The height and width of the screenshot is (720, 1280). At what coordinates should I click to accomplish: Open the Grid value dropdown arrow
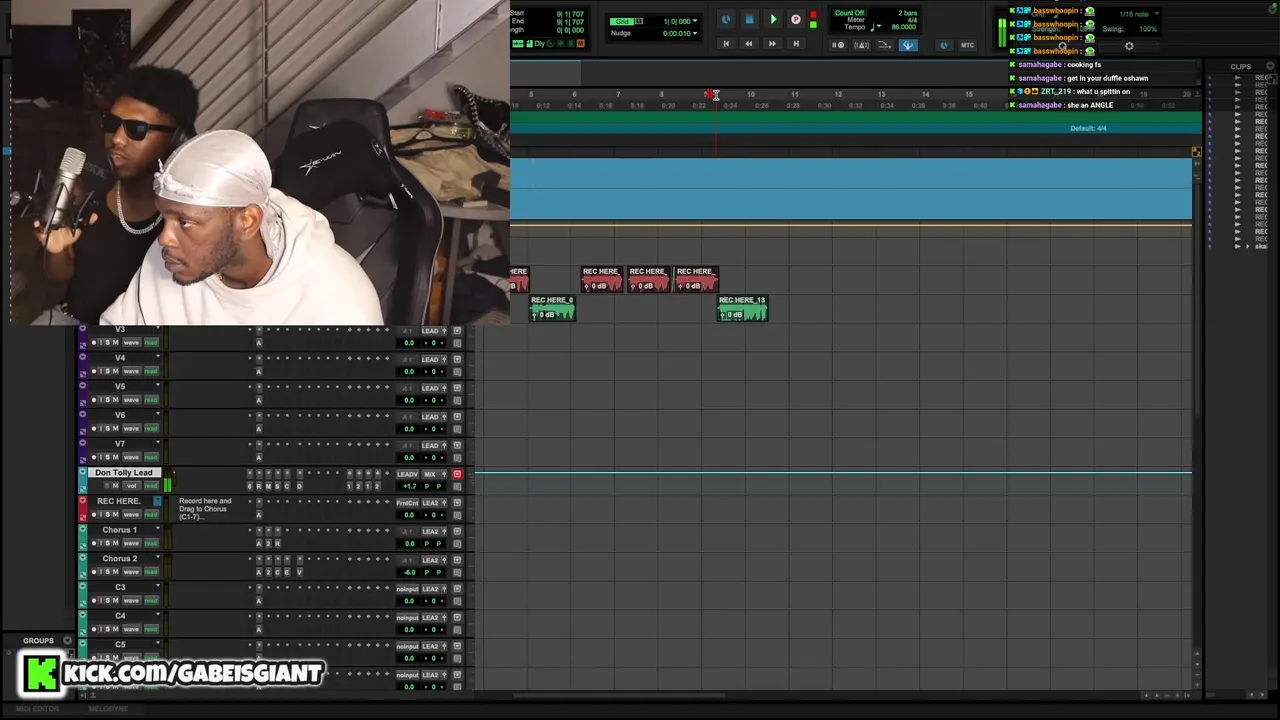[x=695, y=21]
